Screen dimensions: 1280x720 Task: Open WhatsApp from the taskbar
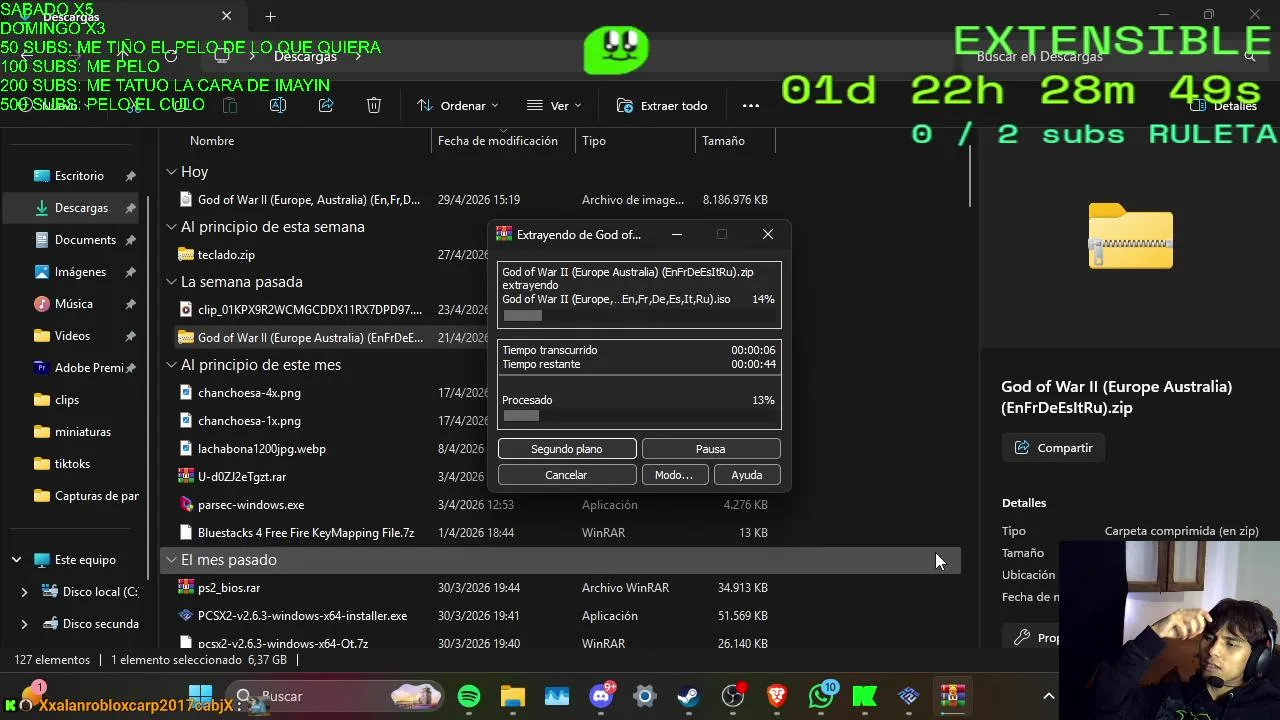click(x=821, y=696)
